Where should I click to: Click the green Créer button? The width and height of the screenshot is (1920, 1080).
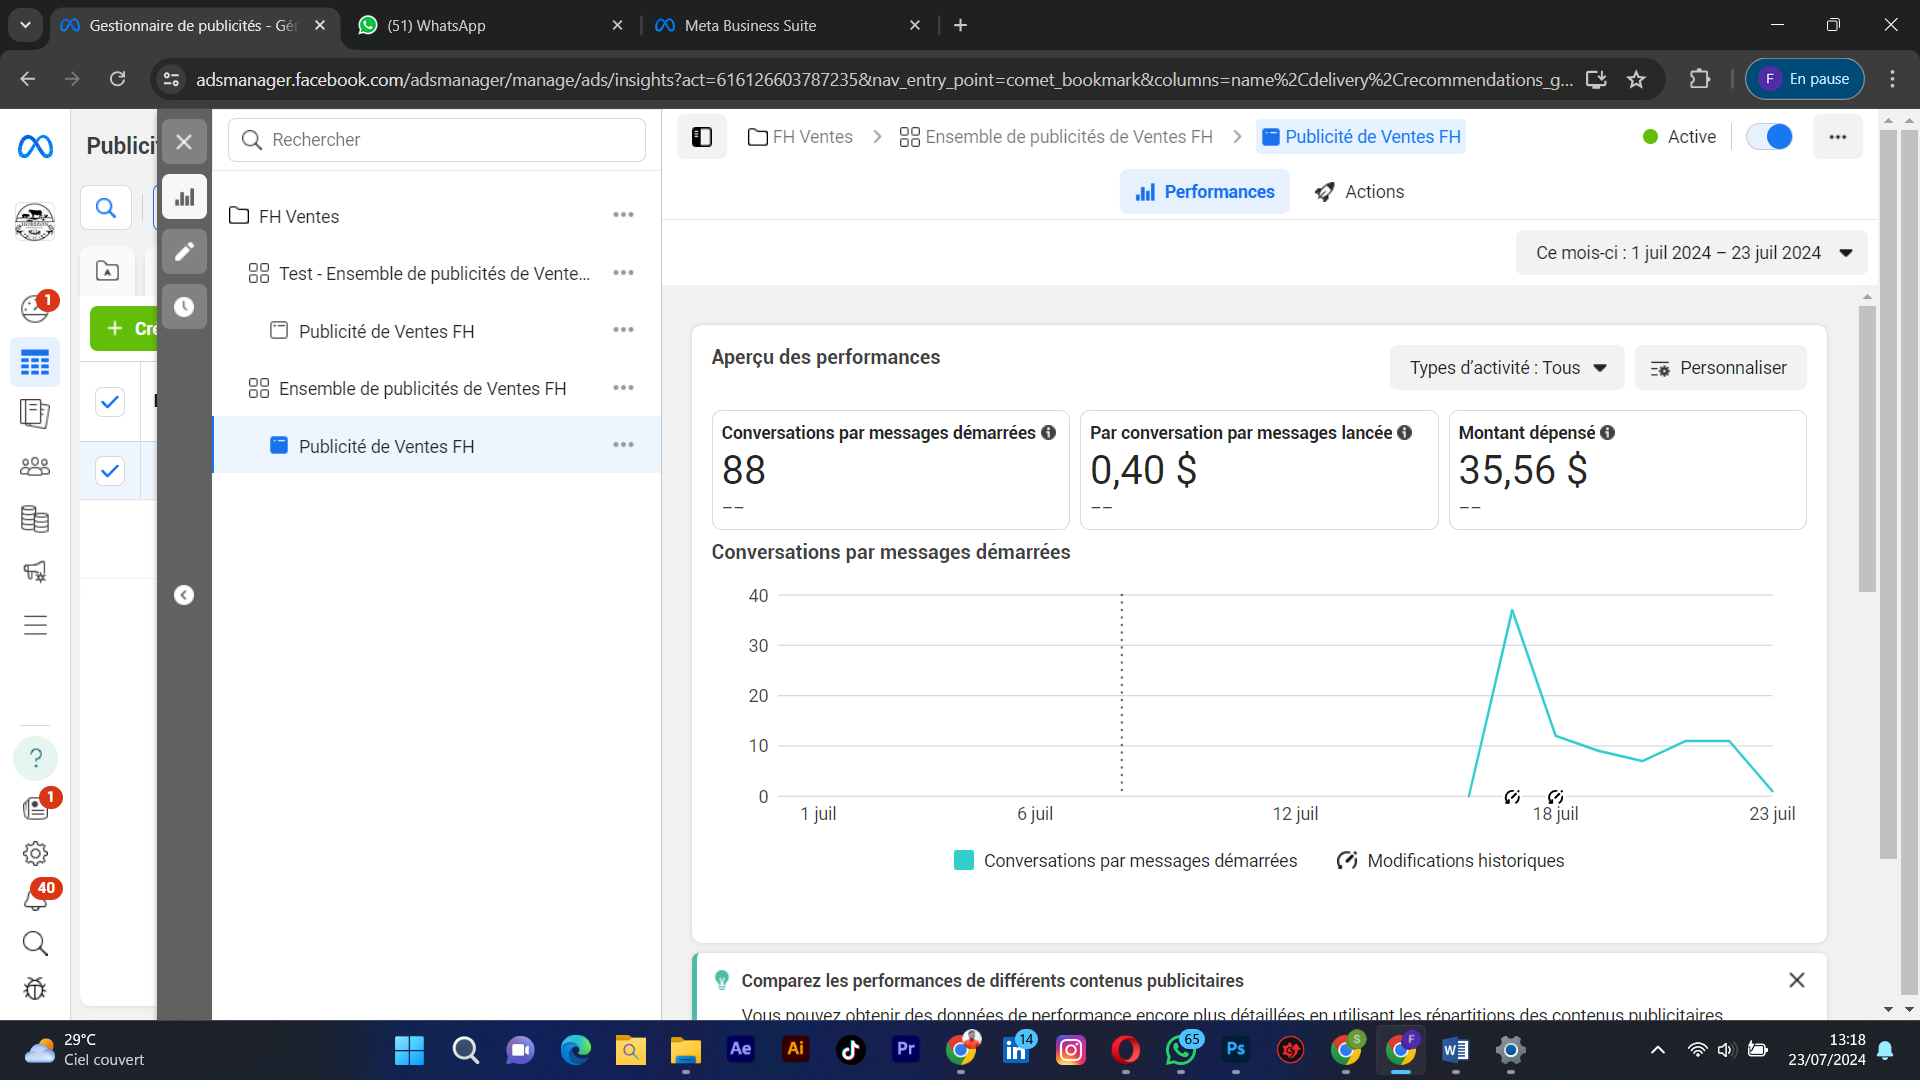click(124, 329)
